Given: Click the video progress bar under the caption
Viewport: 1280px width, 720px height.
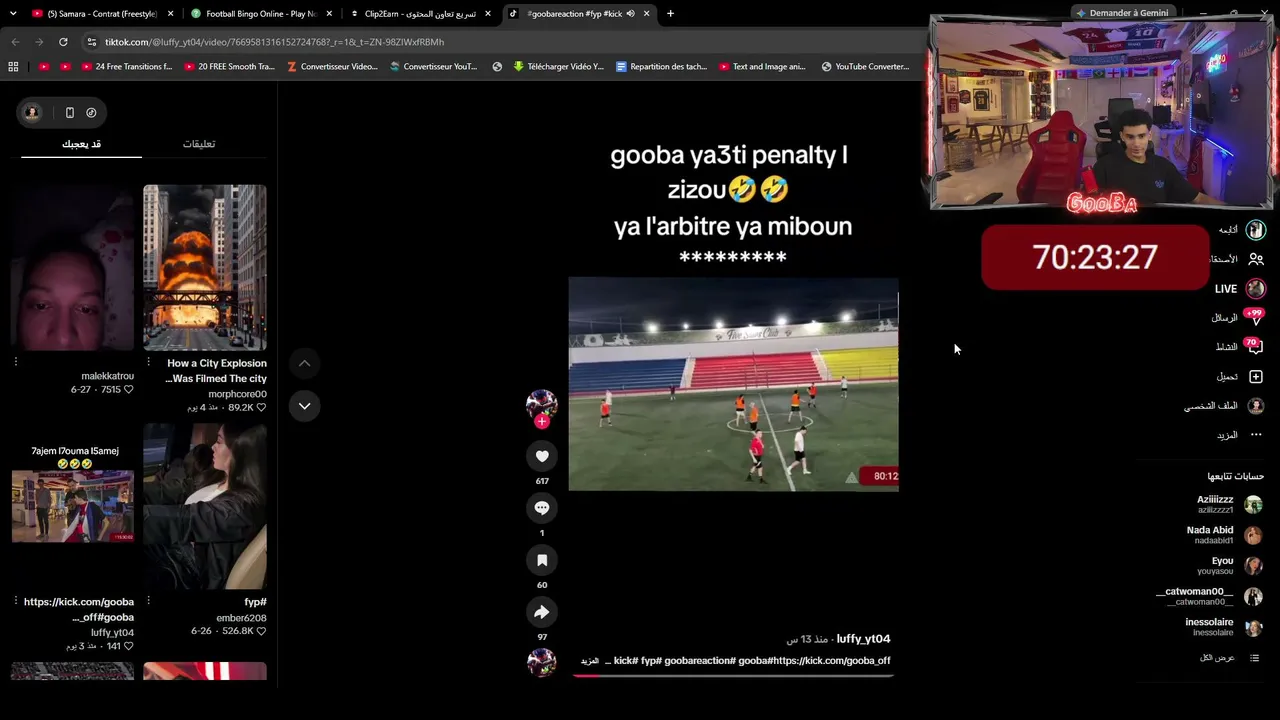Looking at the screenshot, I should [733, 675].
